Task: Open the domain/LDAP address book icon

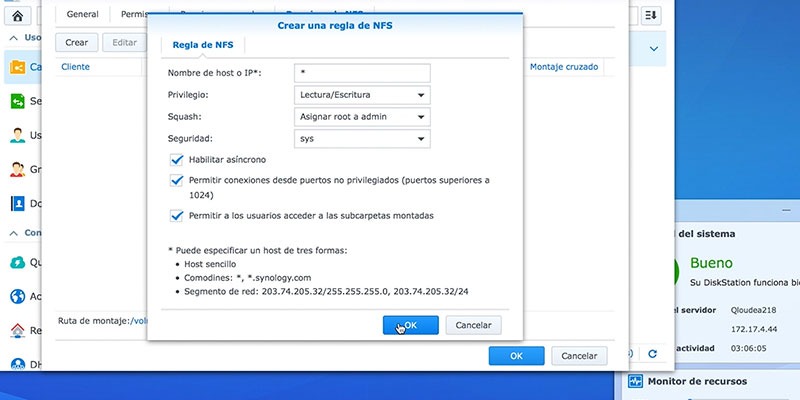Action: [17, 204]
